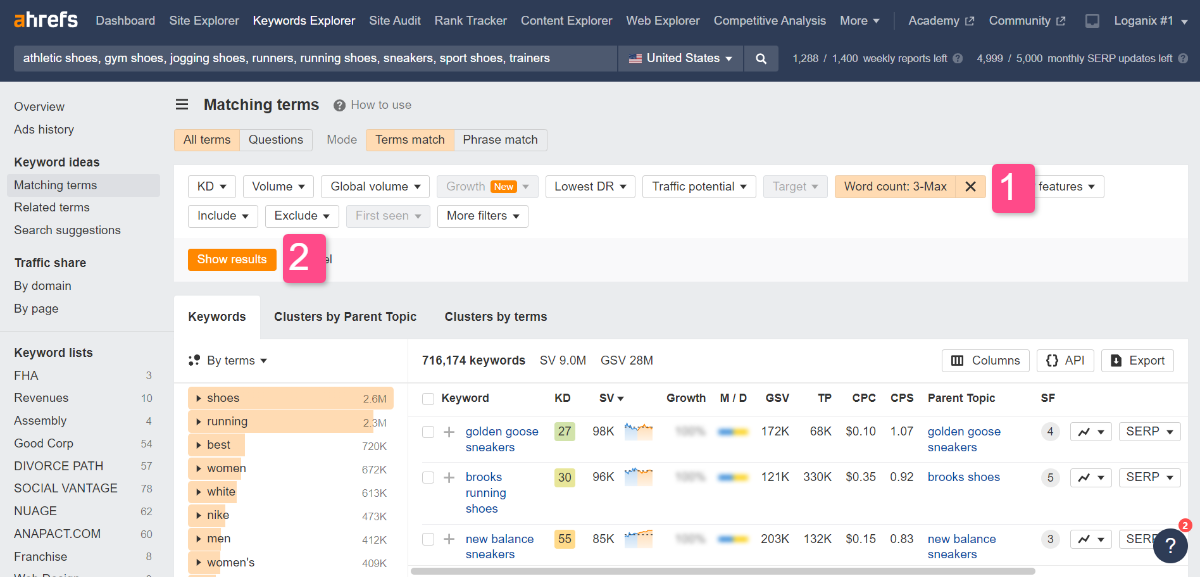This screenshot has width=1200, height=577.
Task: Open trend chart menu for brooks running shoes
Action: [x=1091, y=477]
